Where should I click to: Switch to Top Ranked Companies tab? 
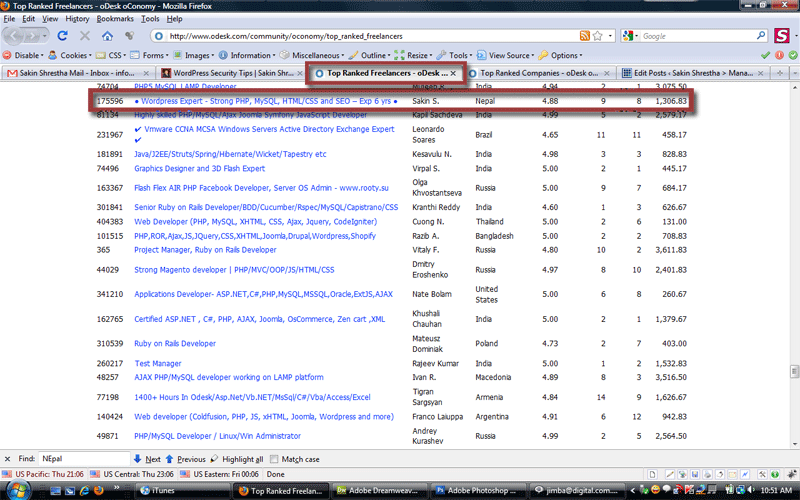coord(537,73)
